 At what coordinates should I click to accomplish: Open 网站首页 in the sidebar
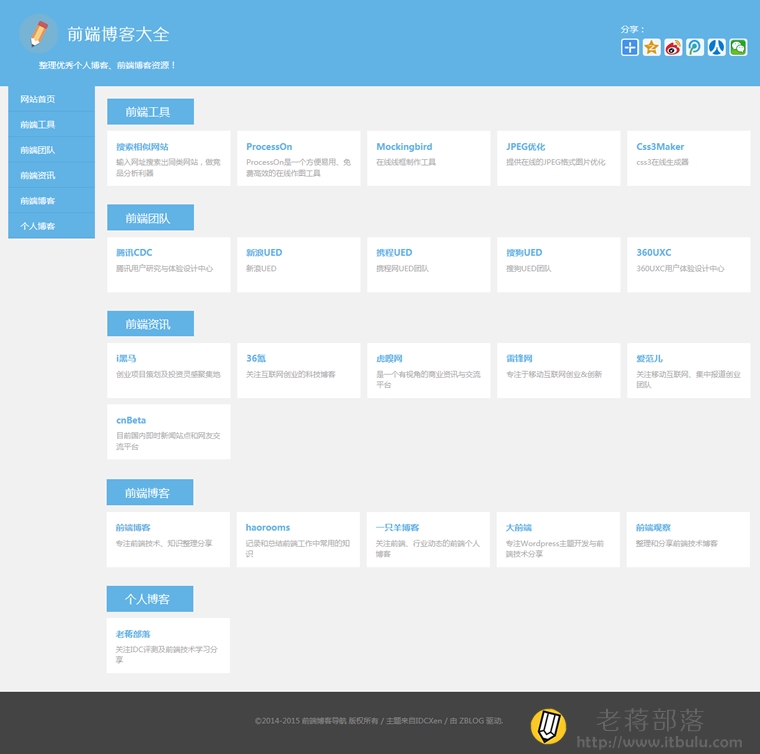point(51,99)
